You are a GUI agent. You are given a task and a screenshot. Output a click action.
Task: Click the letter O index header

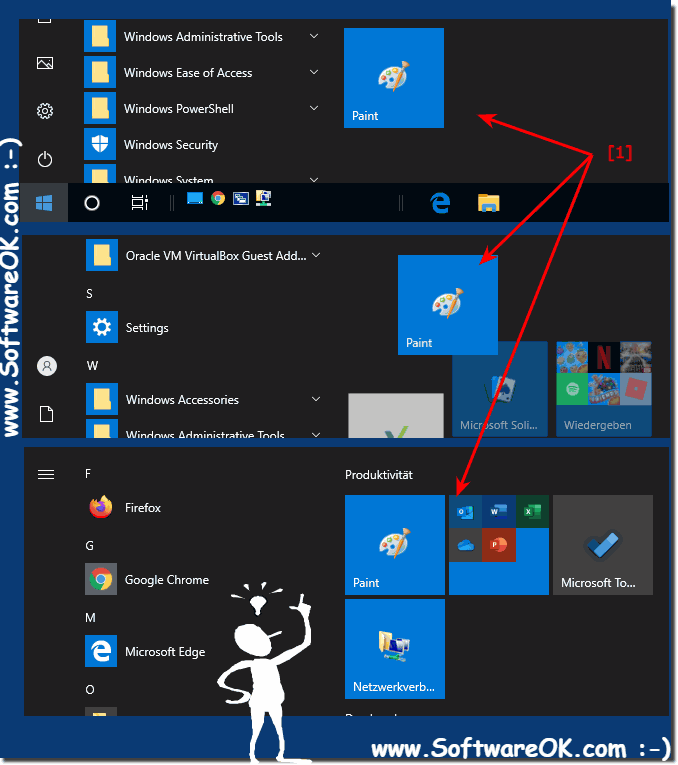(x=90, y=689)
